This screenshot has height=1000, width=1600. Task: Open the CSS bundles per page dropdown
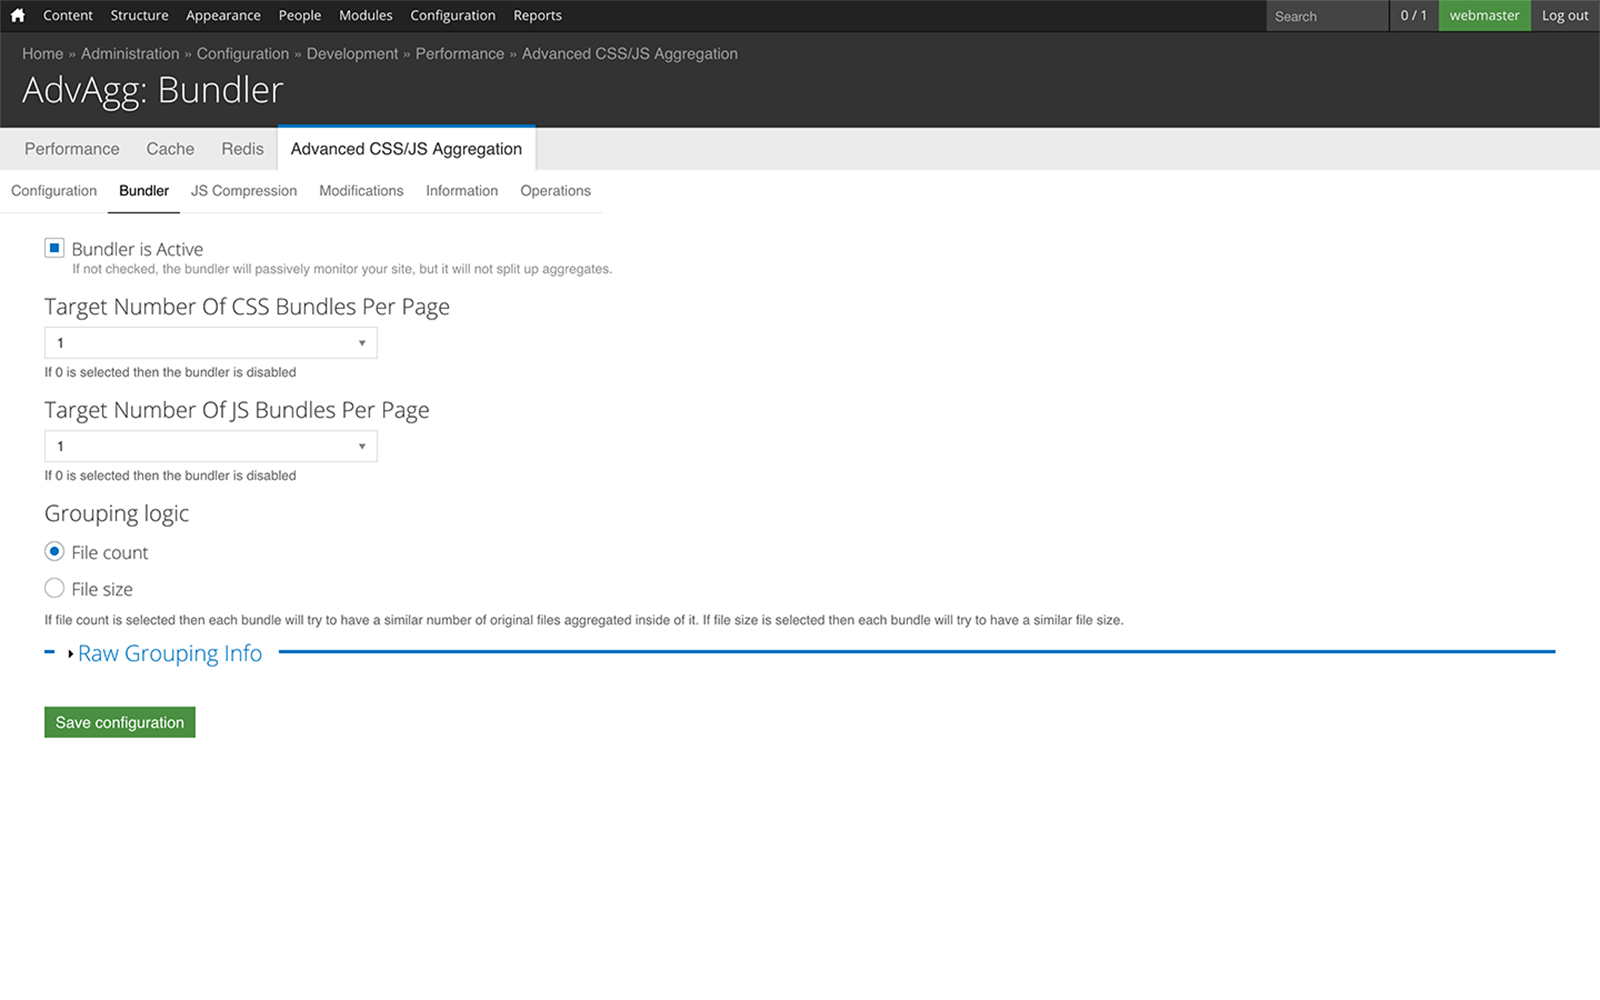click(x=211, y=343)
